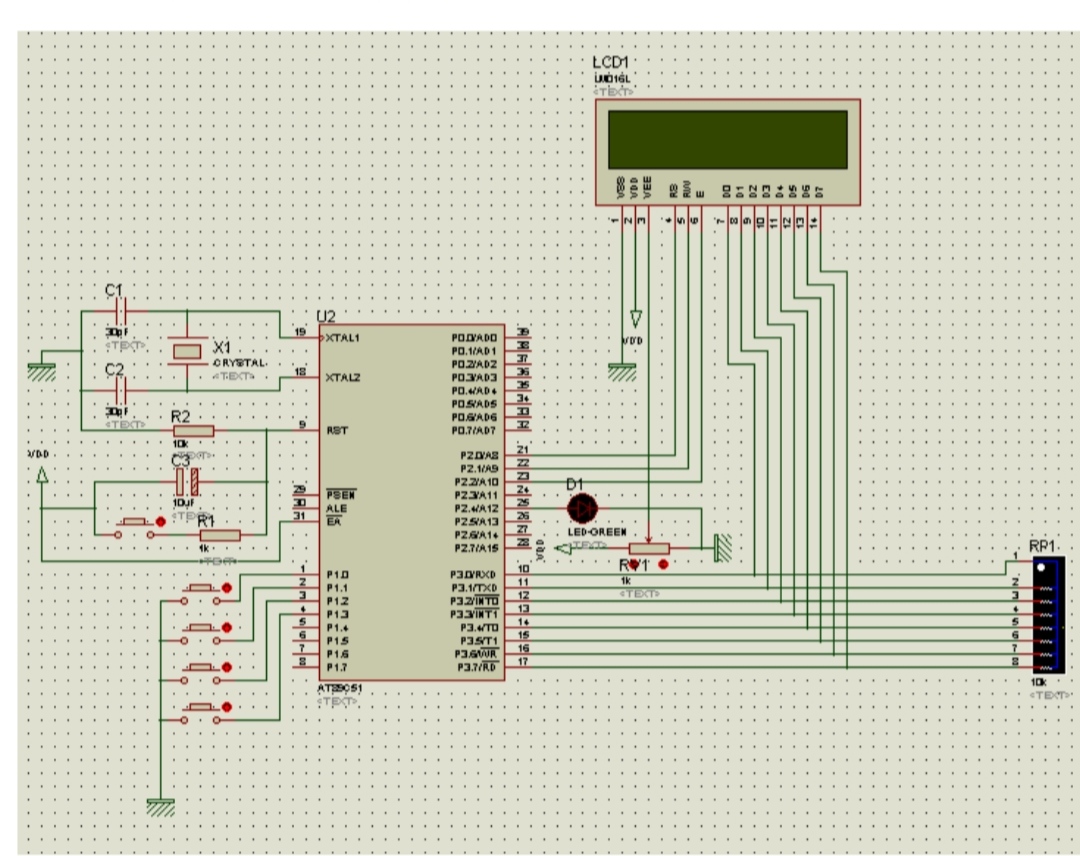Select the VDD power arrow at far left
Screen dimensions: 1080x856
(42, 477)
